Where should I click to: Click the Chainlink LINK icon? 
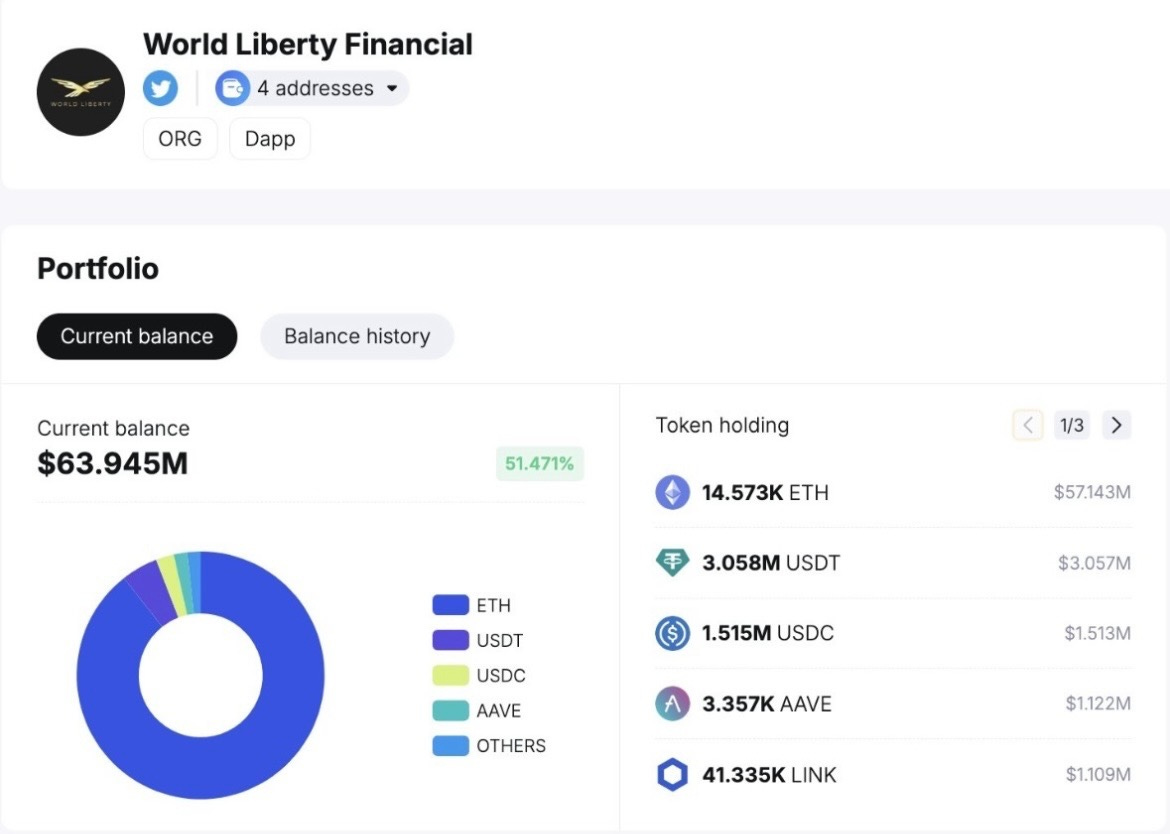672,774
